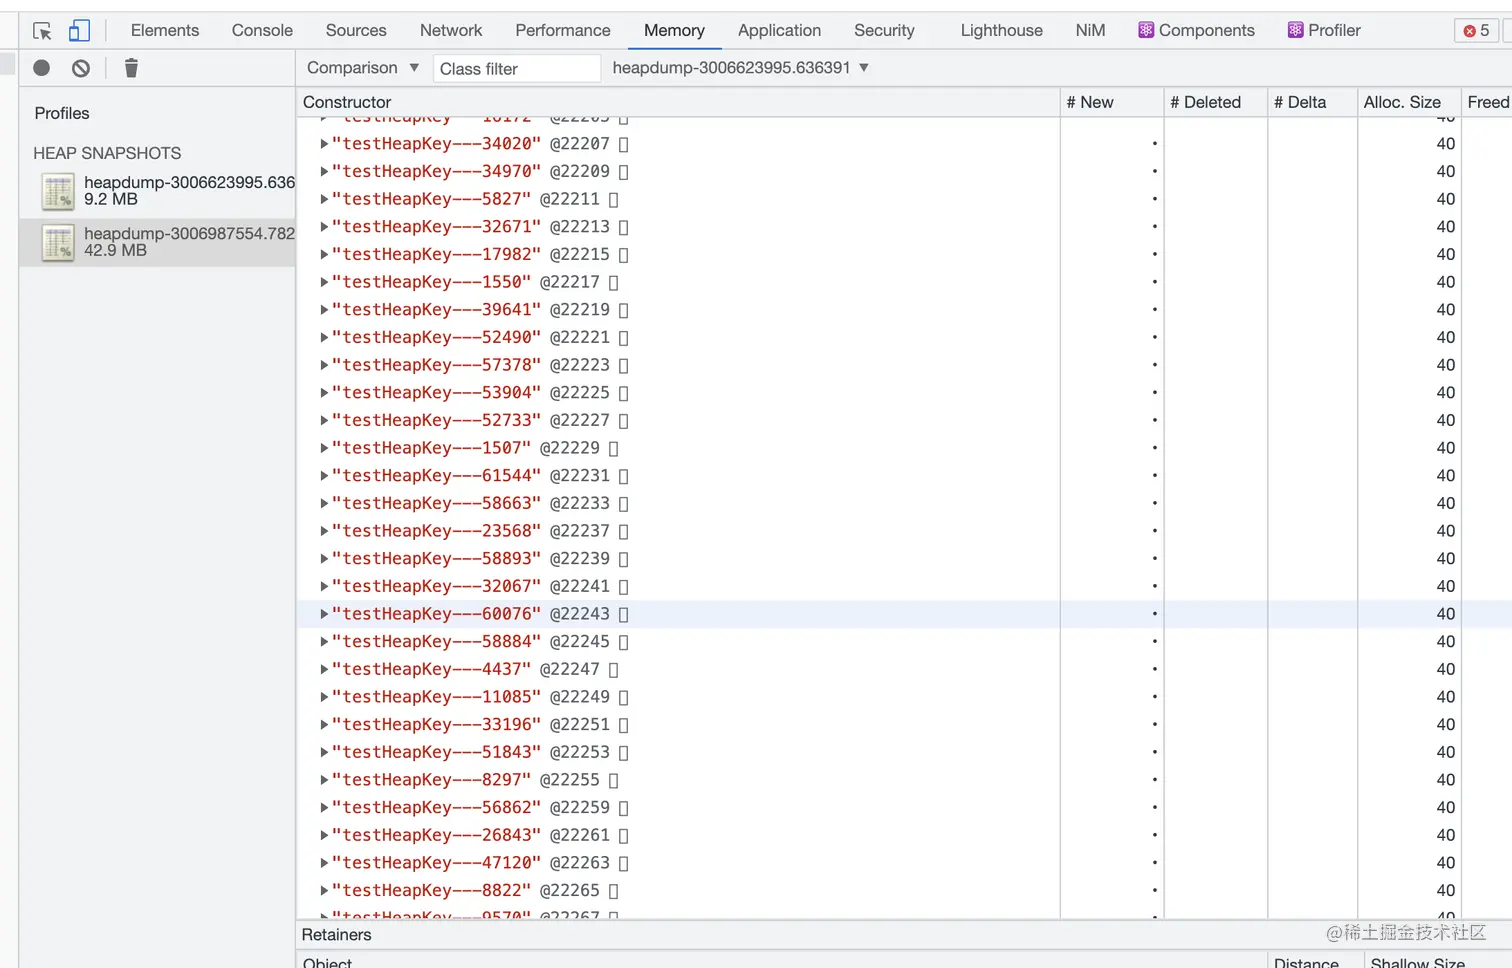Open the NiM tab
1512x968 pixels.
[x=1090, y=31]
